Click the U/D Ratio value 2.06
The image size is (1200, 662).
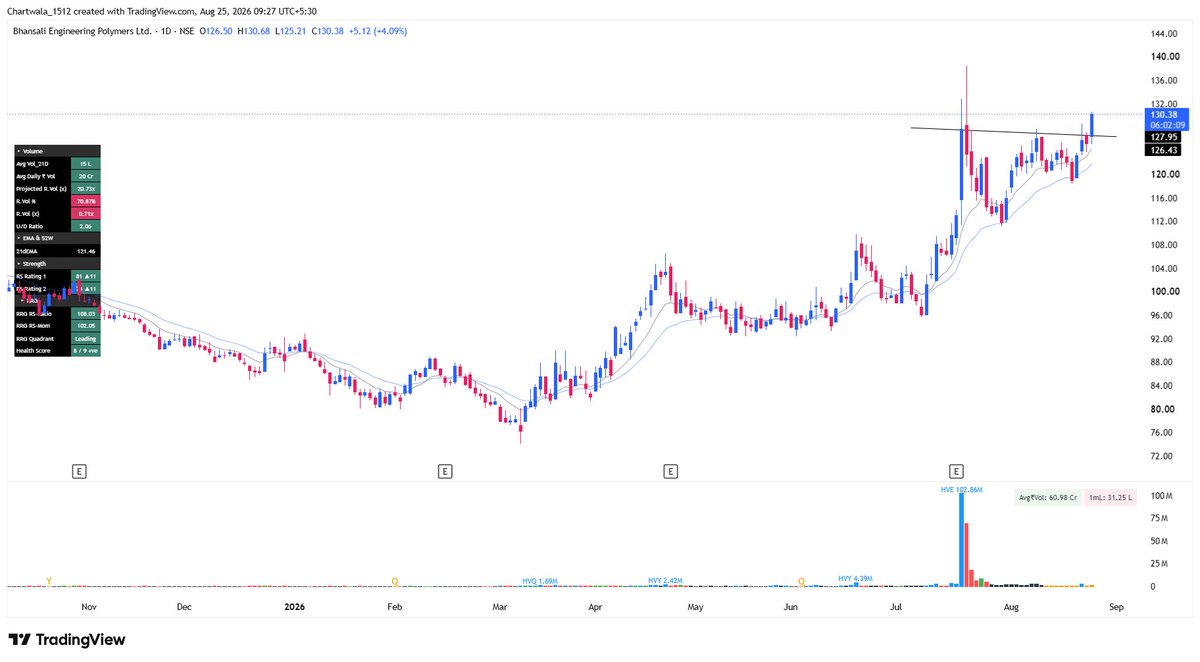(85, 226)
